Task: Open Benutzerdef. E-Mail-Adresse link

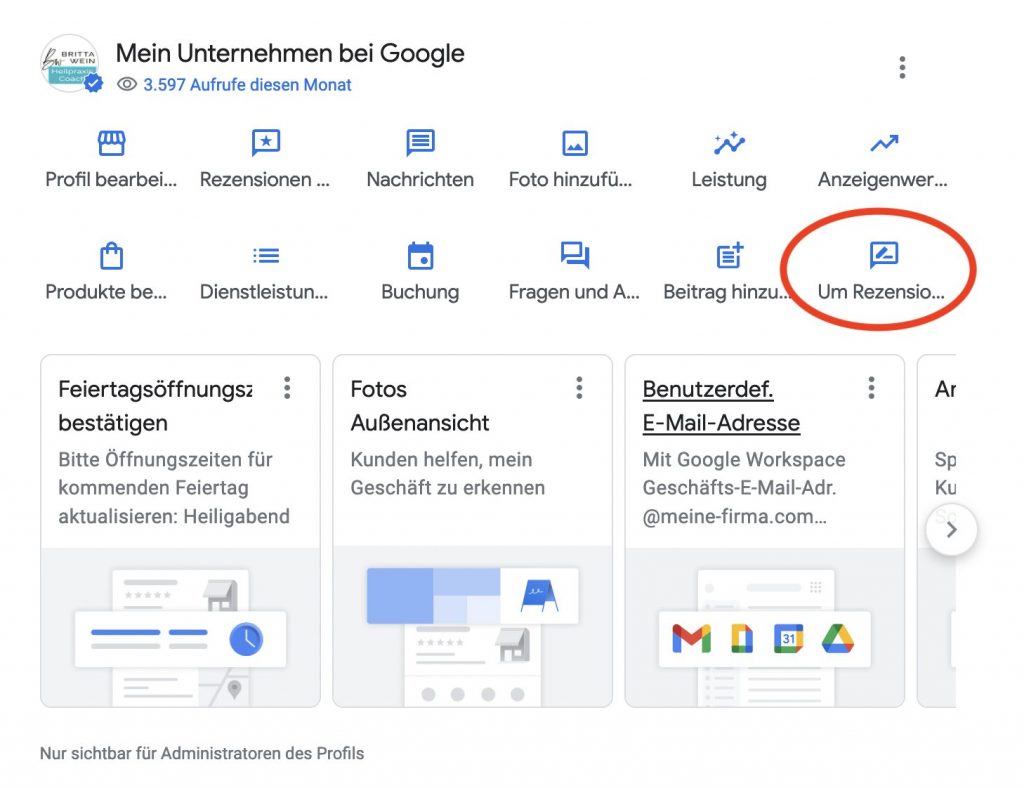Action: [721, 406]
